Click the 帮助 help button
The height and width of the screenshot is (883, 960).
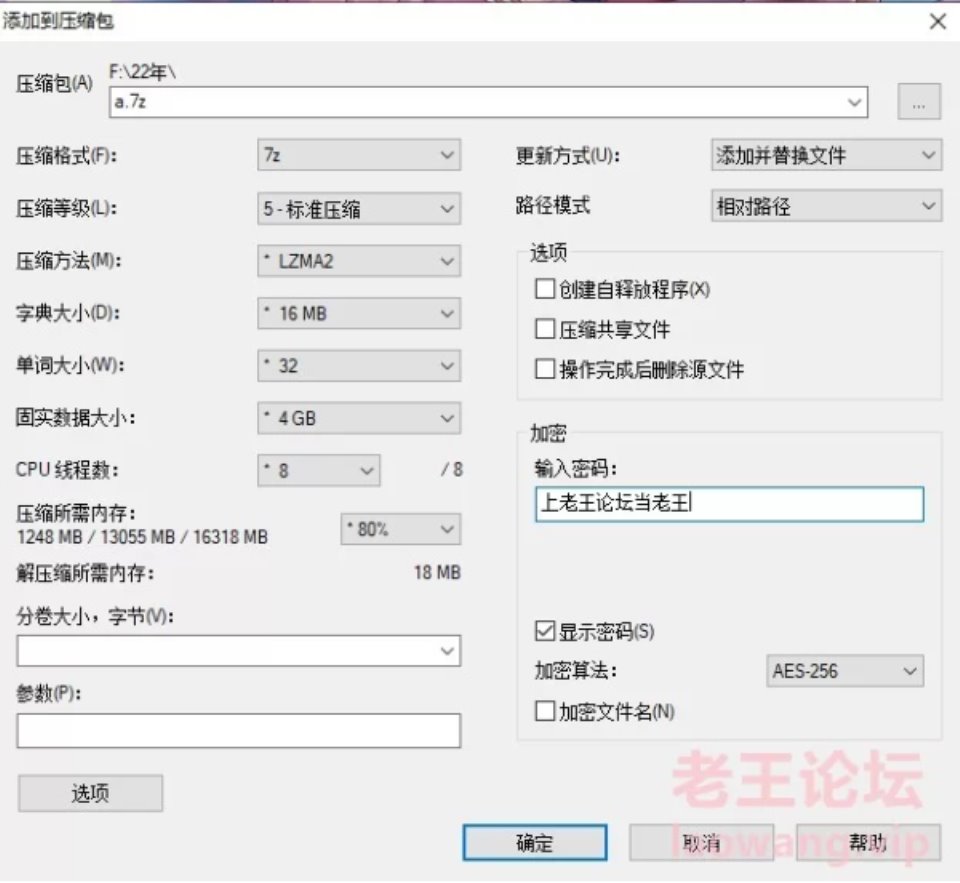(x=868, y=843)
